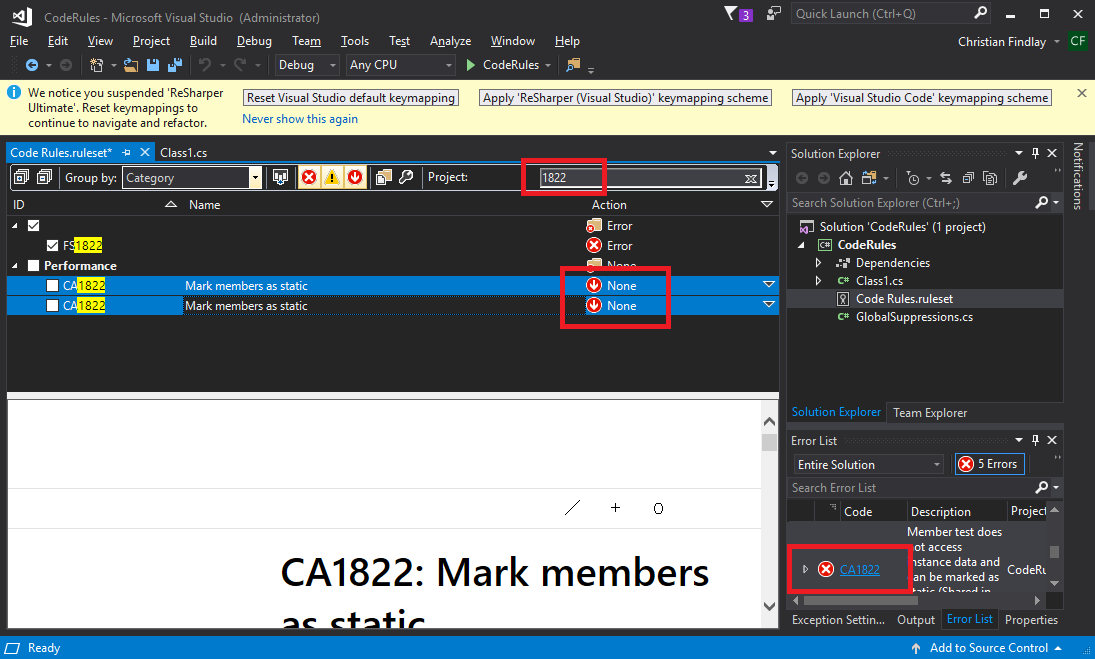The height and width of the screenshot is (659, 1095).
Task: Click the Never show this again link
Action: pos(300,119)
